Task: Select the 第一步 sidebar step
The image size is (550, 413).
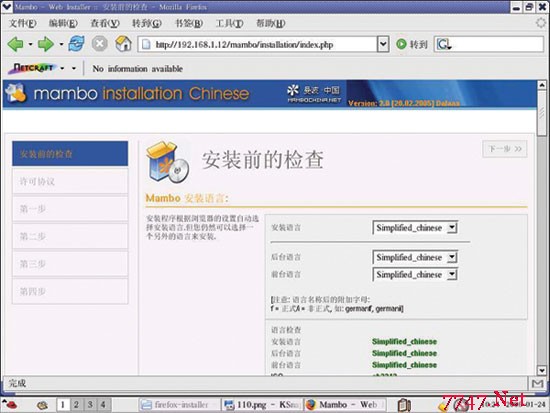Action: tap(70, 209)
